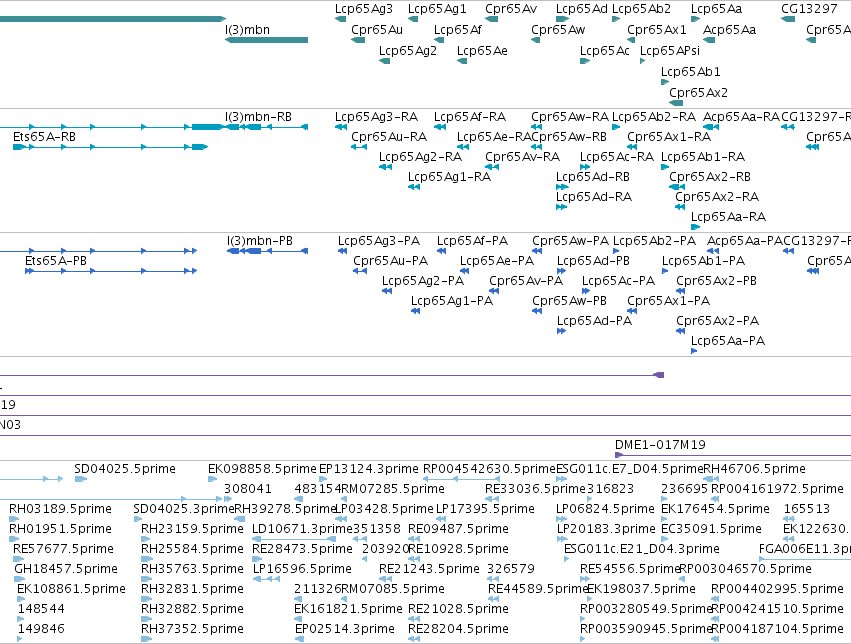The width and height of the screenshot is (851, 644).
Task: Select the l(3)mbn gene arrow glyph
Action: point(266,40)
